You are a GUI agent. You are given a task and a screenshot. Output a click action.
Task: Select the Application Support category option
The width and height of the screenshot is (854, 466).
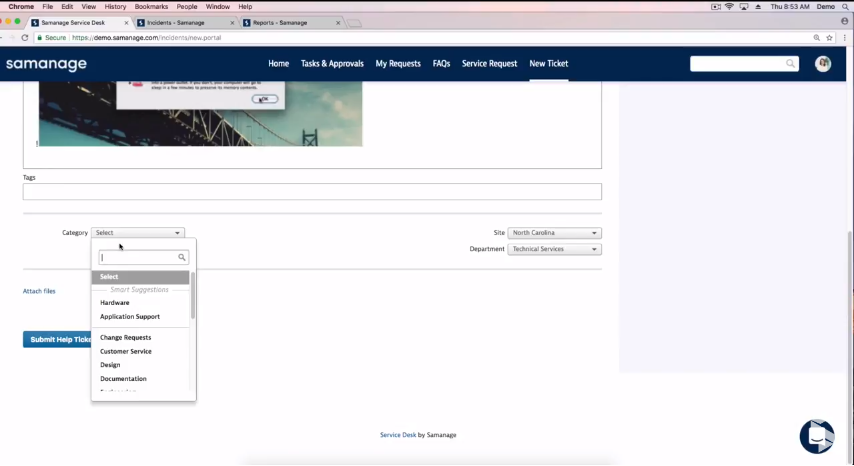(x=130, y=317)
